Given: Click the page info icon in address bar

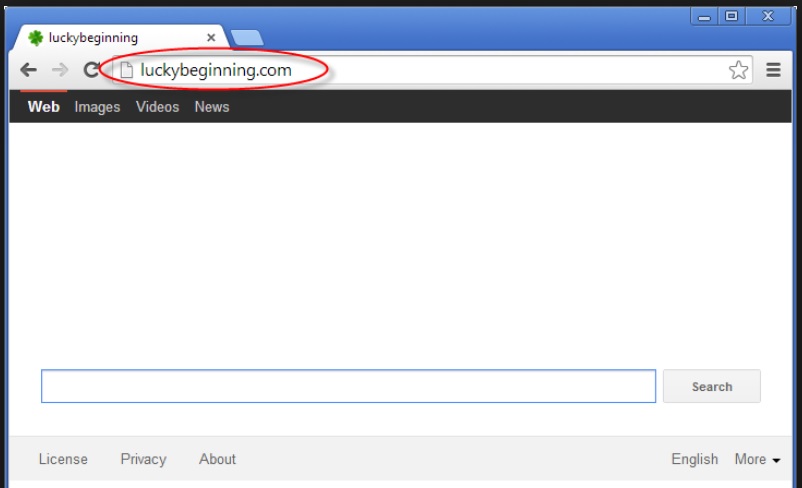Looking at the screenshot, I should pyautogui.click(x=126, y=70).
